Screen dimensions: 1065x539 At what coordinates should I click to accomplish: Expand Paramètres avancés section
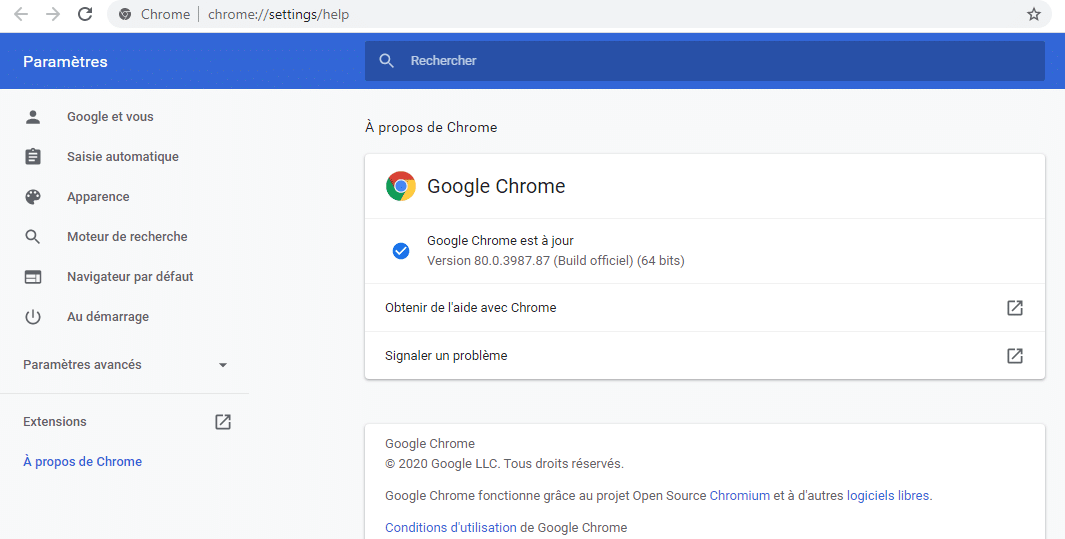click(125, 365)
